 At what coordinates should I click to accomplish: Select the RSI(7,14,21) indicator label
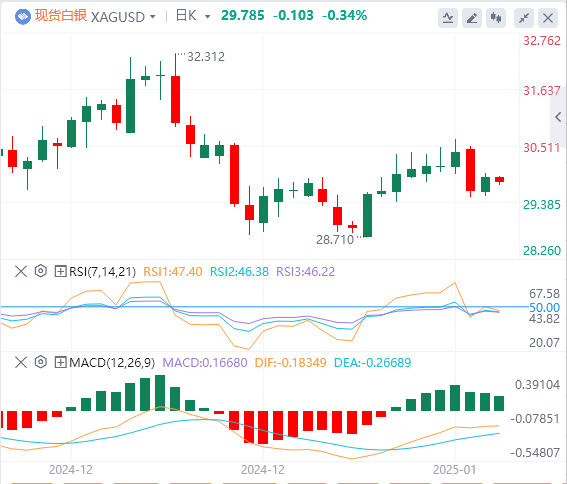click(102, 271)
